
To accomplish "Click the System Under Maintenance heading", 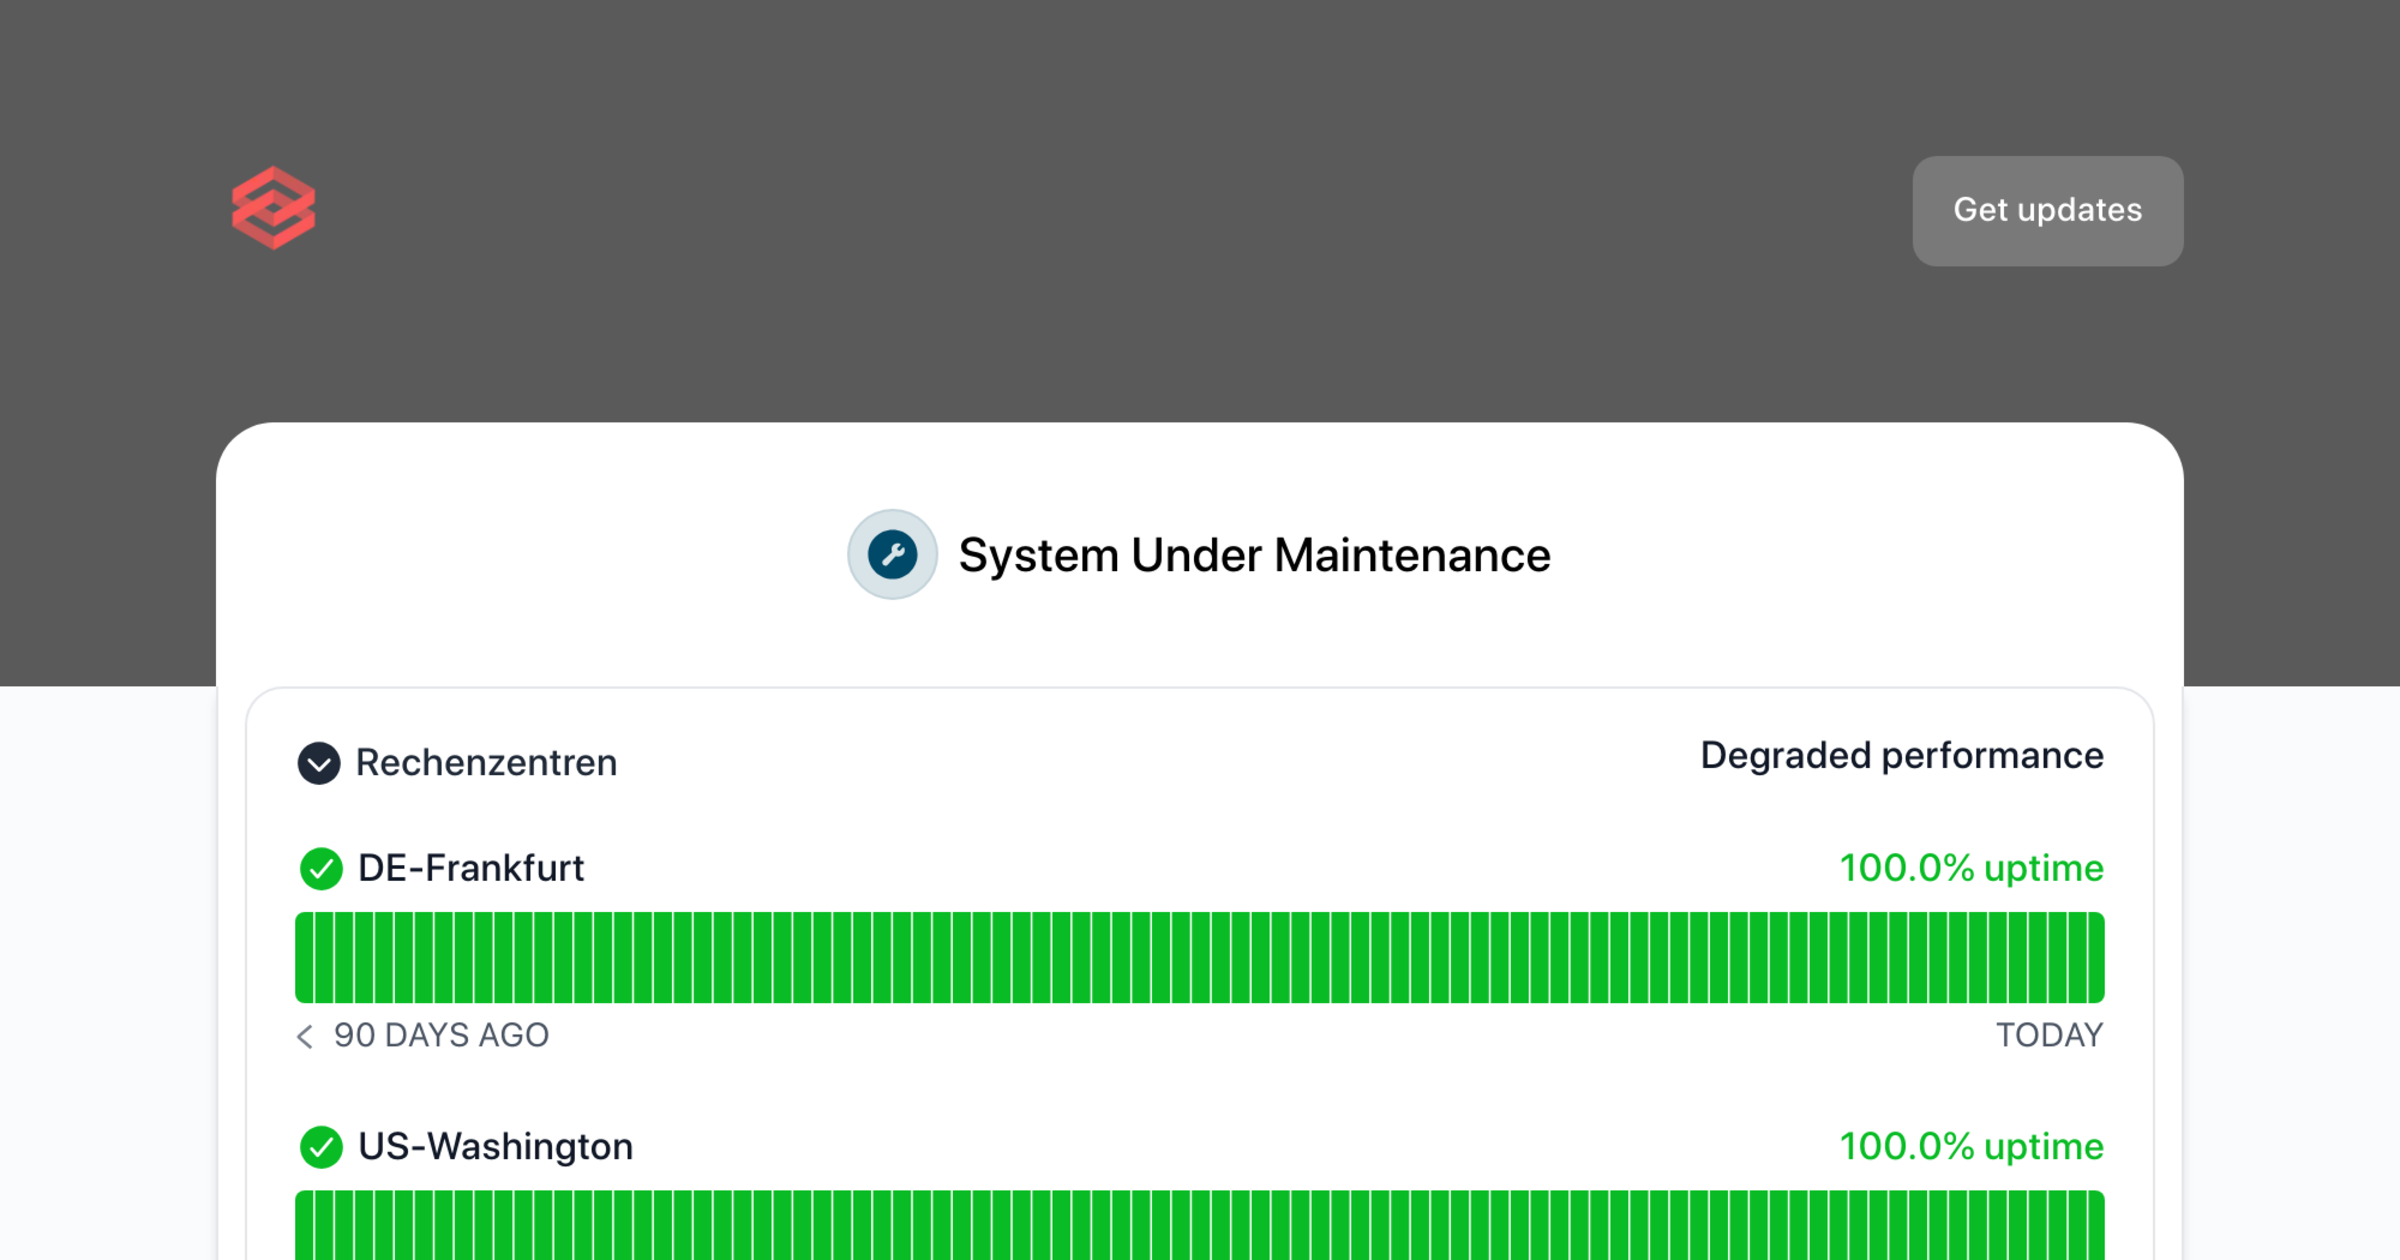I will (1253, 554).
